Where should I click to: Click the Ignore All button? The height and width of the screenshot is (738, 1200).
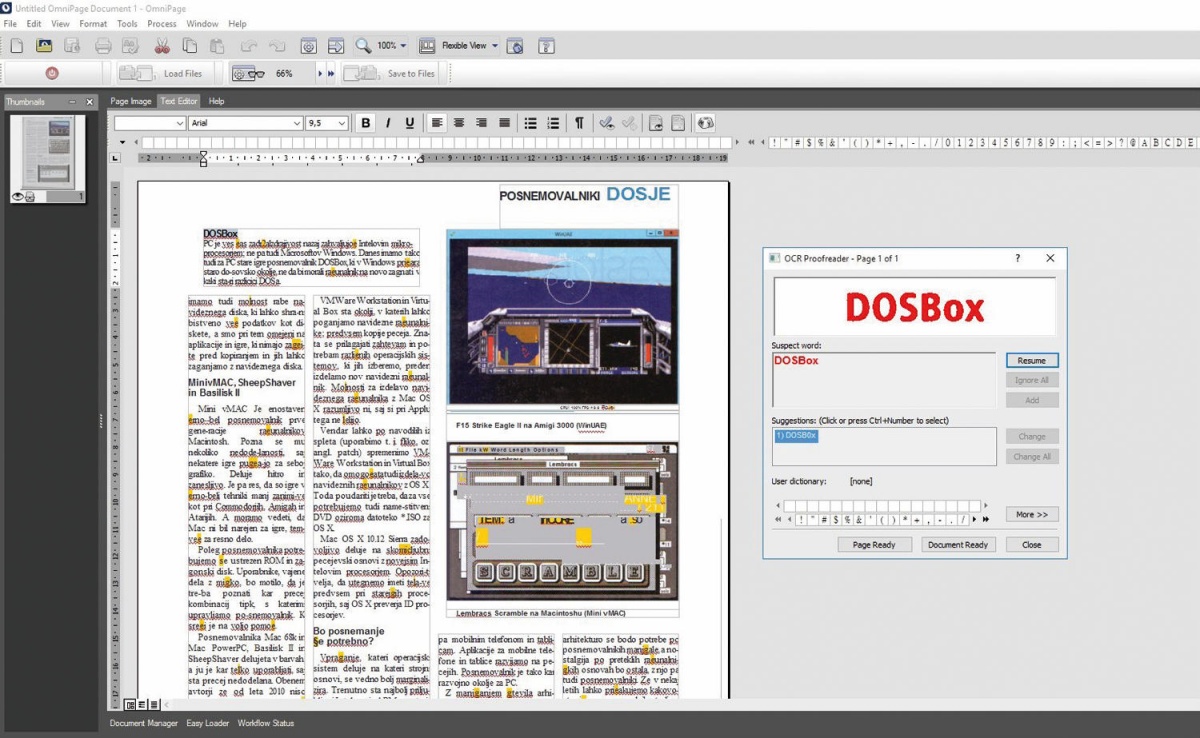tap(1032, 380)
